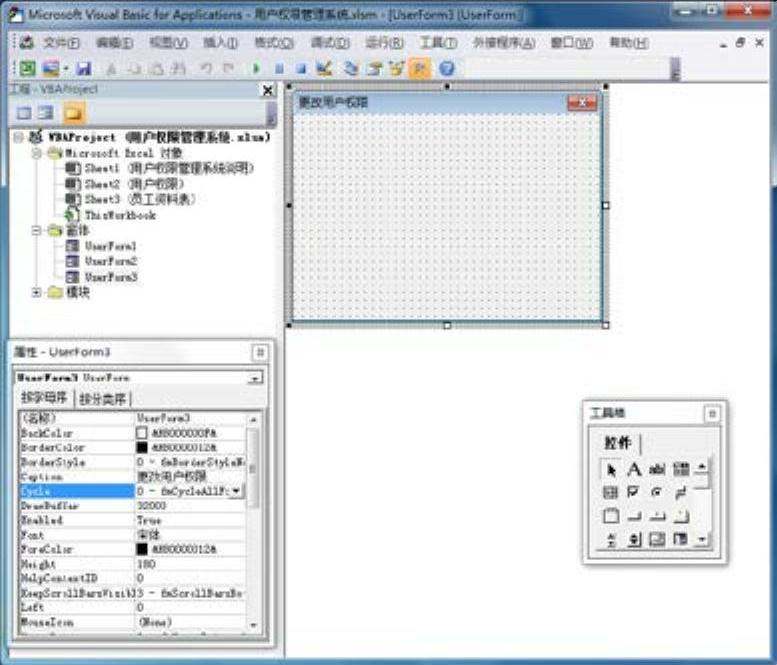This screenshot has height=665, width=777.
Task: Toggle Design Mode toolbar icon
Action: (324, 68)
